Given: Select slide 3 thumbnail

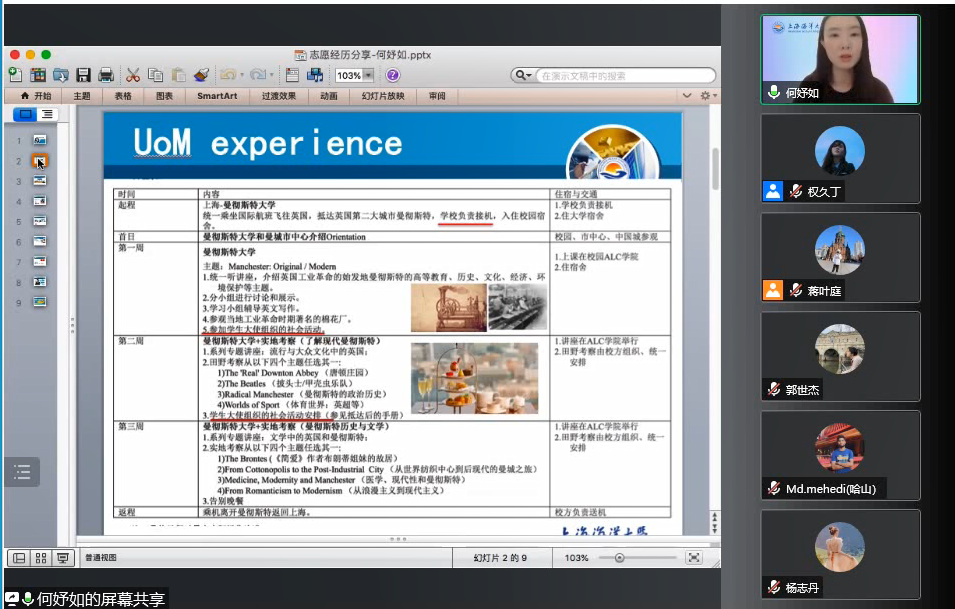Looking at the screenshot, I should 40,181.
